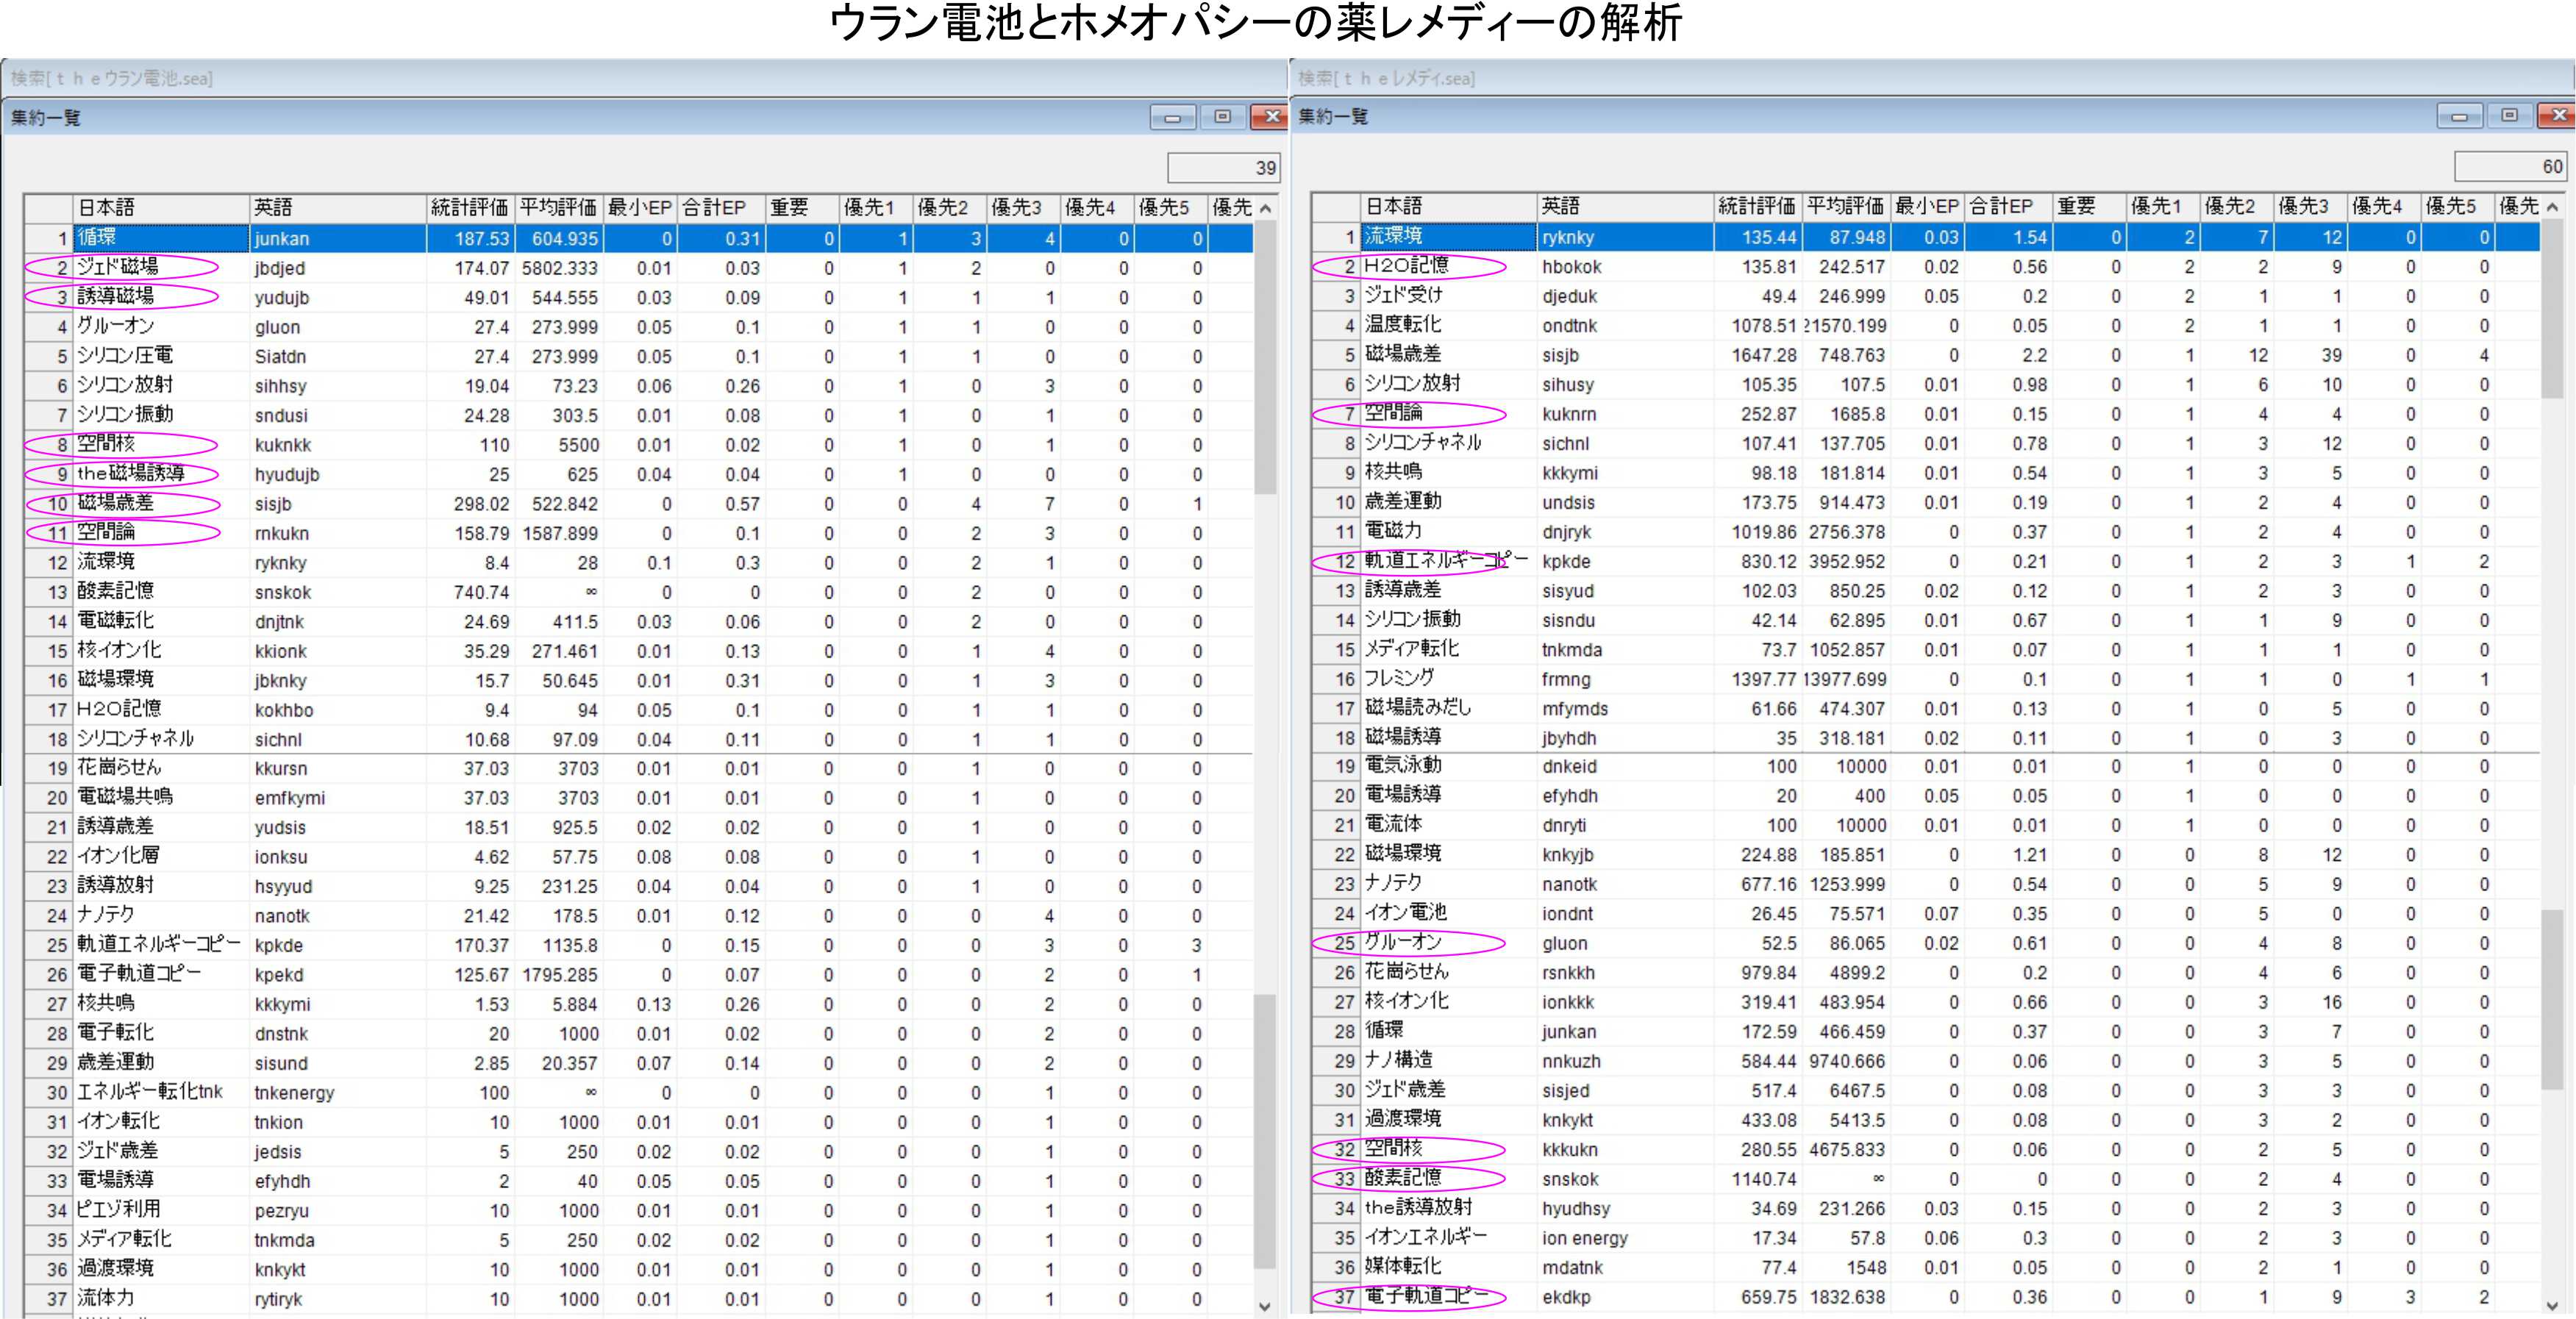Maximize the right 集約一覧 window
This screenshot has width=2576, height=1319.
[2509, 117]
